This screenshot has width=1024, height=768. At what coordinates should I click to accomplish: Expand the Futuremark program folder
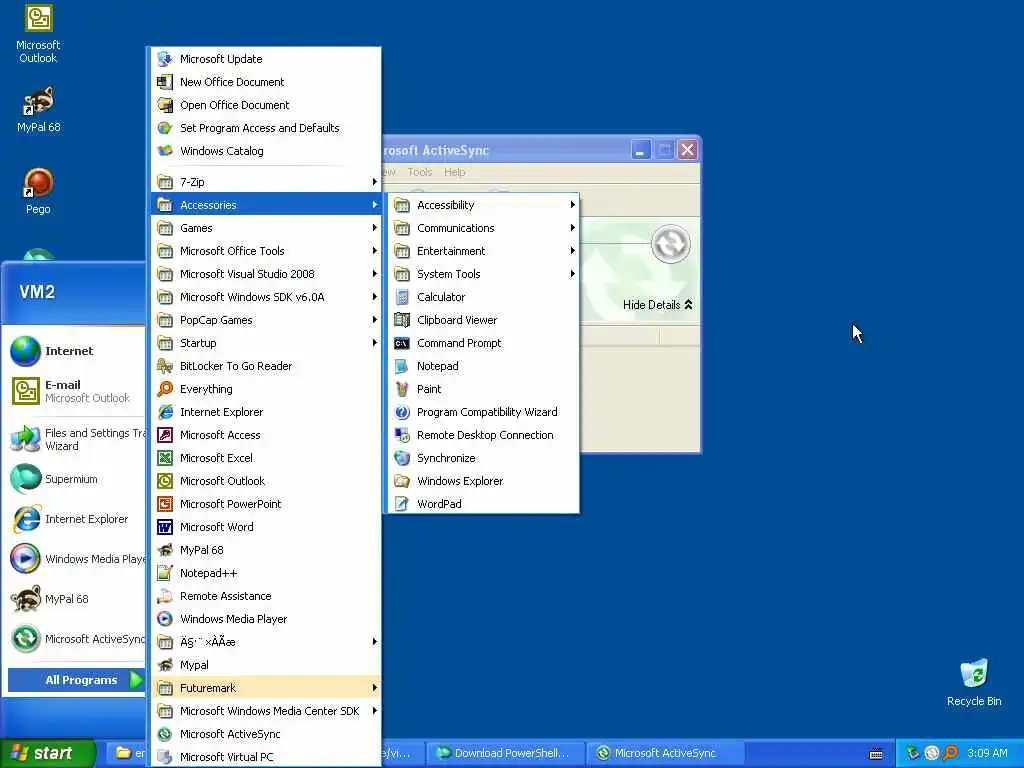[x=266, y=688]
